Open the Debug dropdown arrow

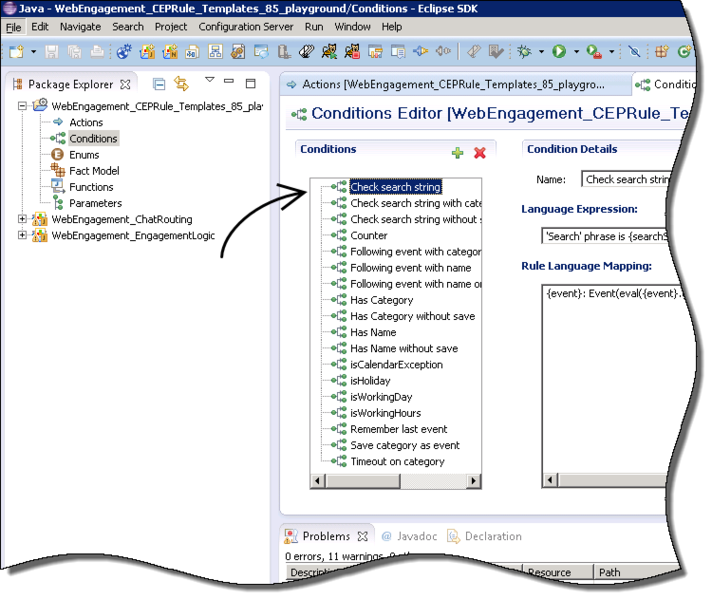coord(541,52)
